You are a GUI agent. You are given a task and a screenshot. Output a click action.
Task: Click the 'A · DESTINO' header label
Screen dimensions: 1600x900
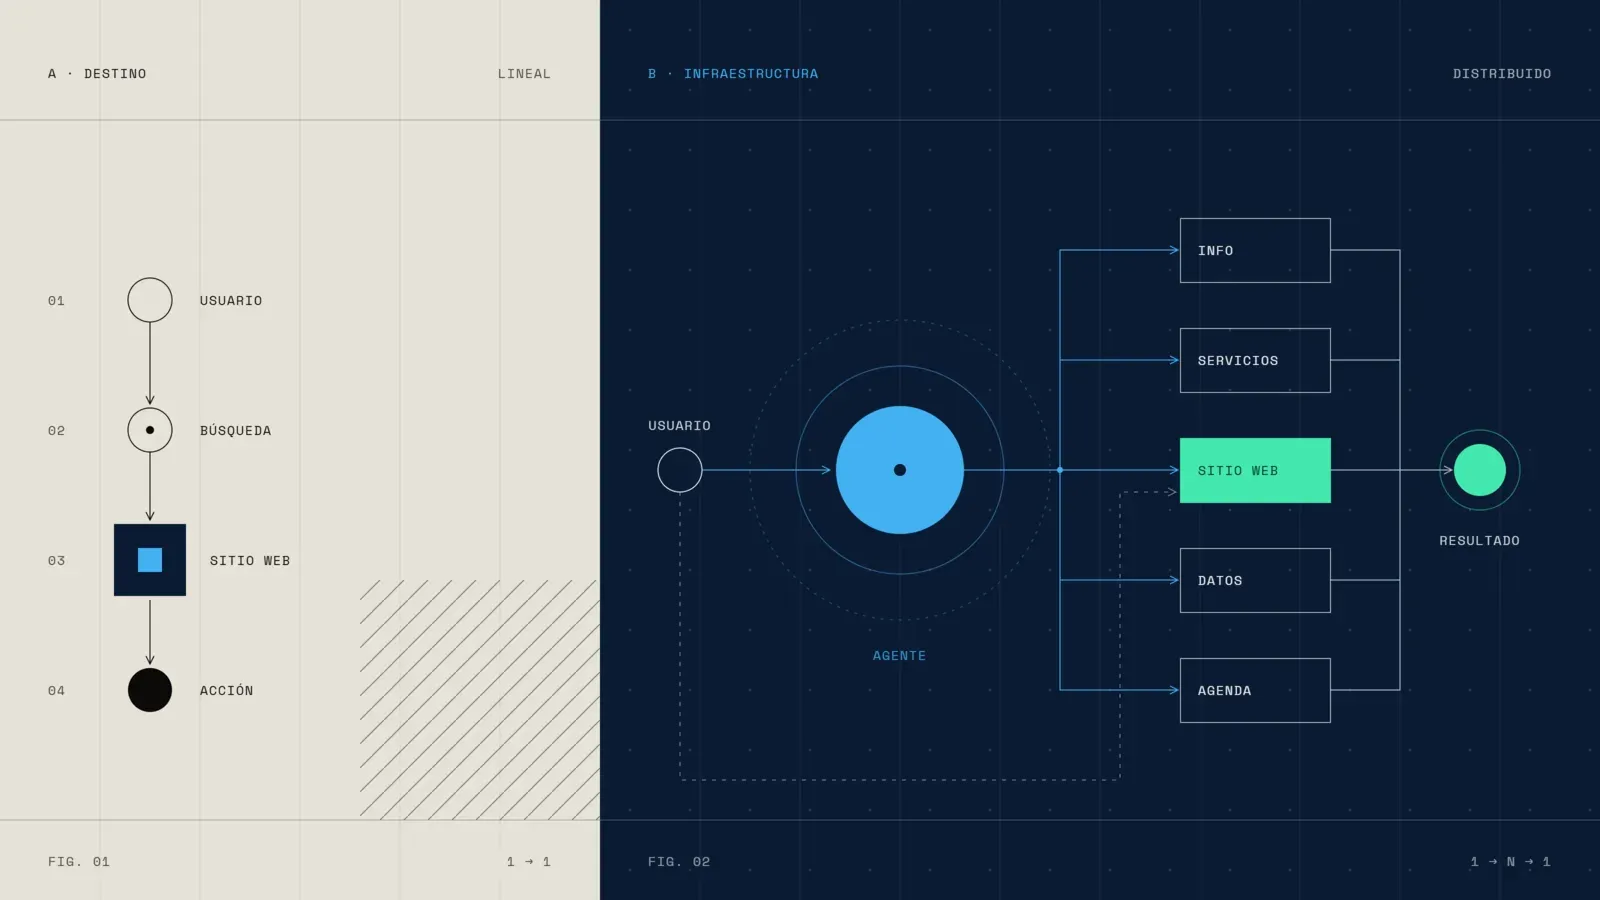[x=97, y=74]
